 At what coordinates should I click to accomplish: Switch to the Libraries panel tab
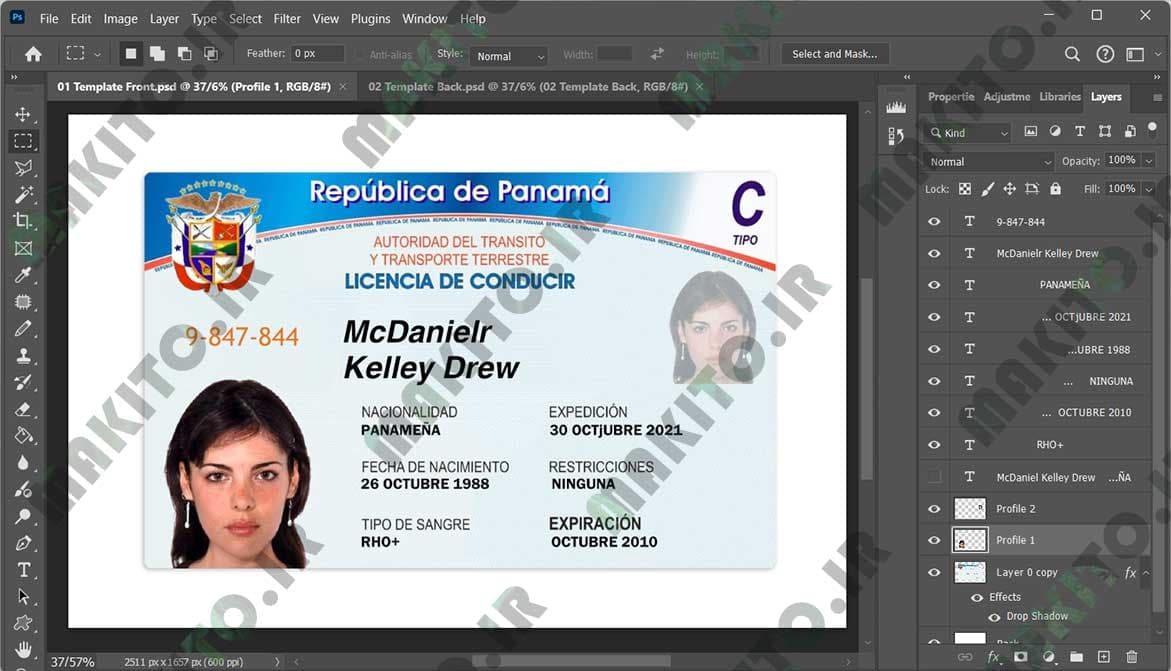pyautogui.click(x=1060, y=96)
